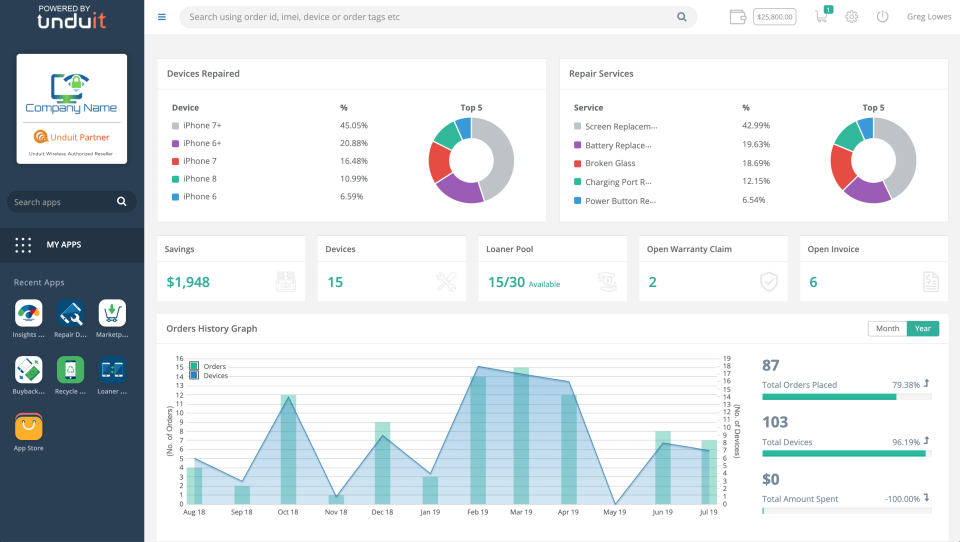Image resolution: width=960 pixels, height=542 pixels.
Task: Launch the Recycle app icon
Action: (x=70, y=370)
